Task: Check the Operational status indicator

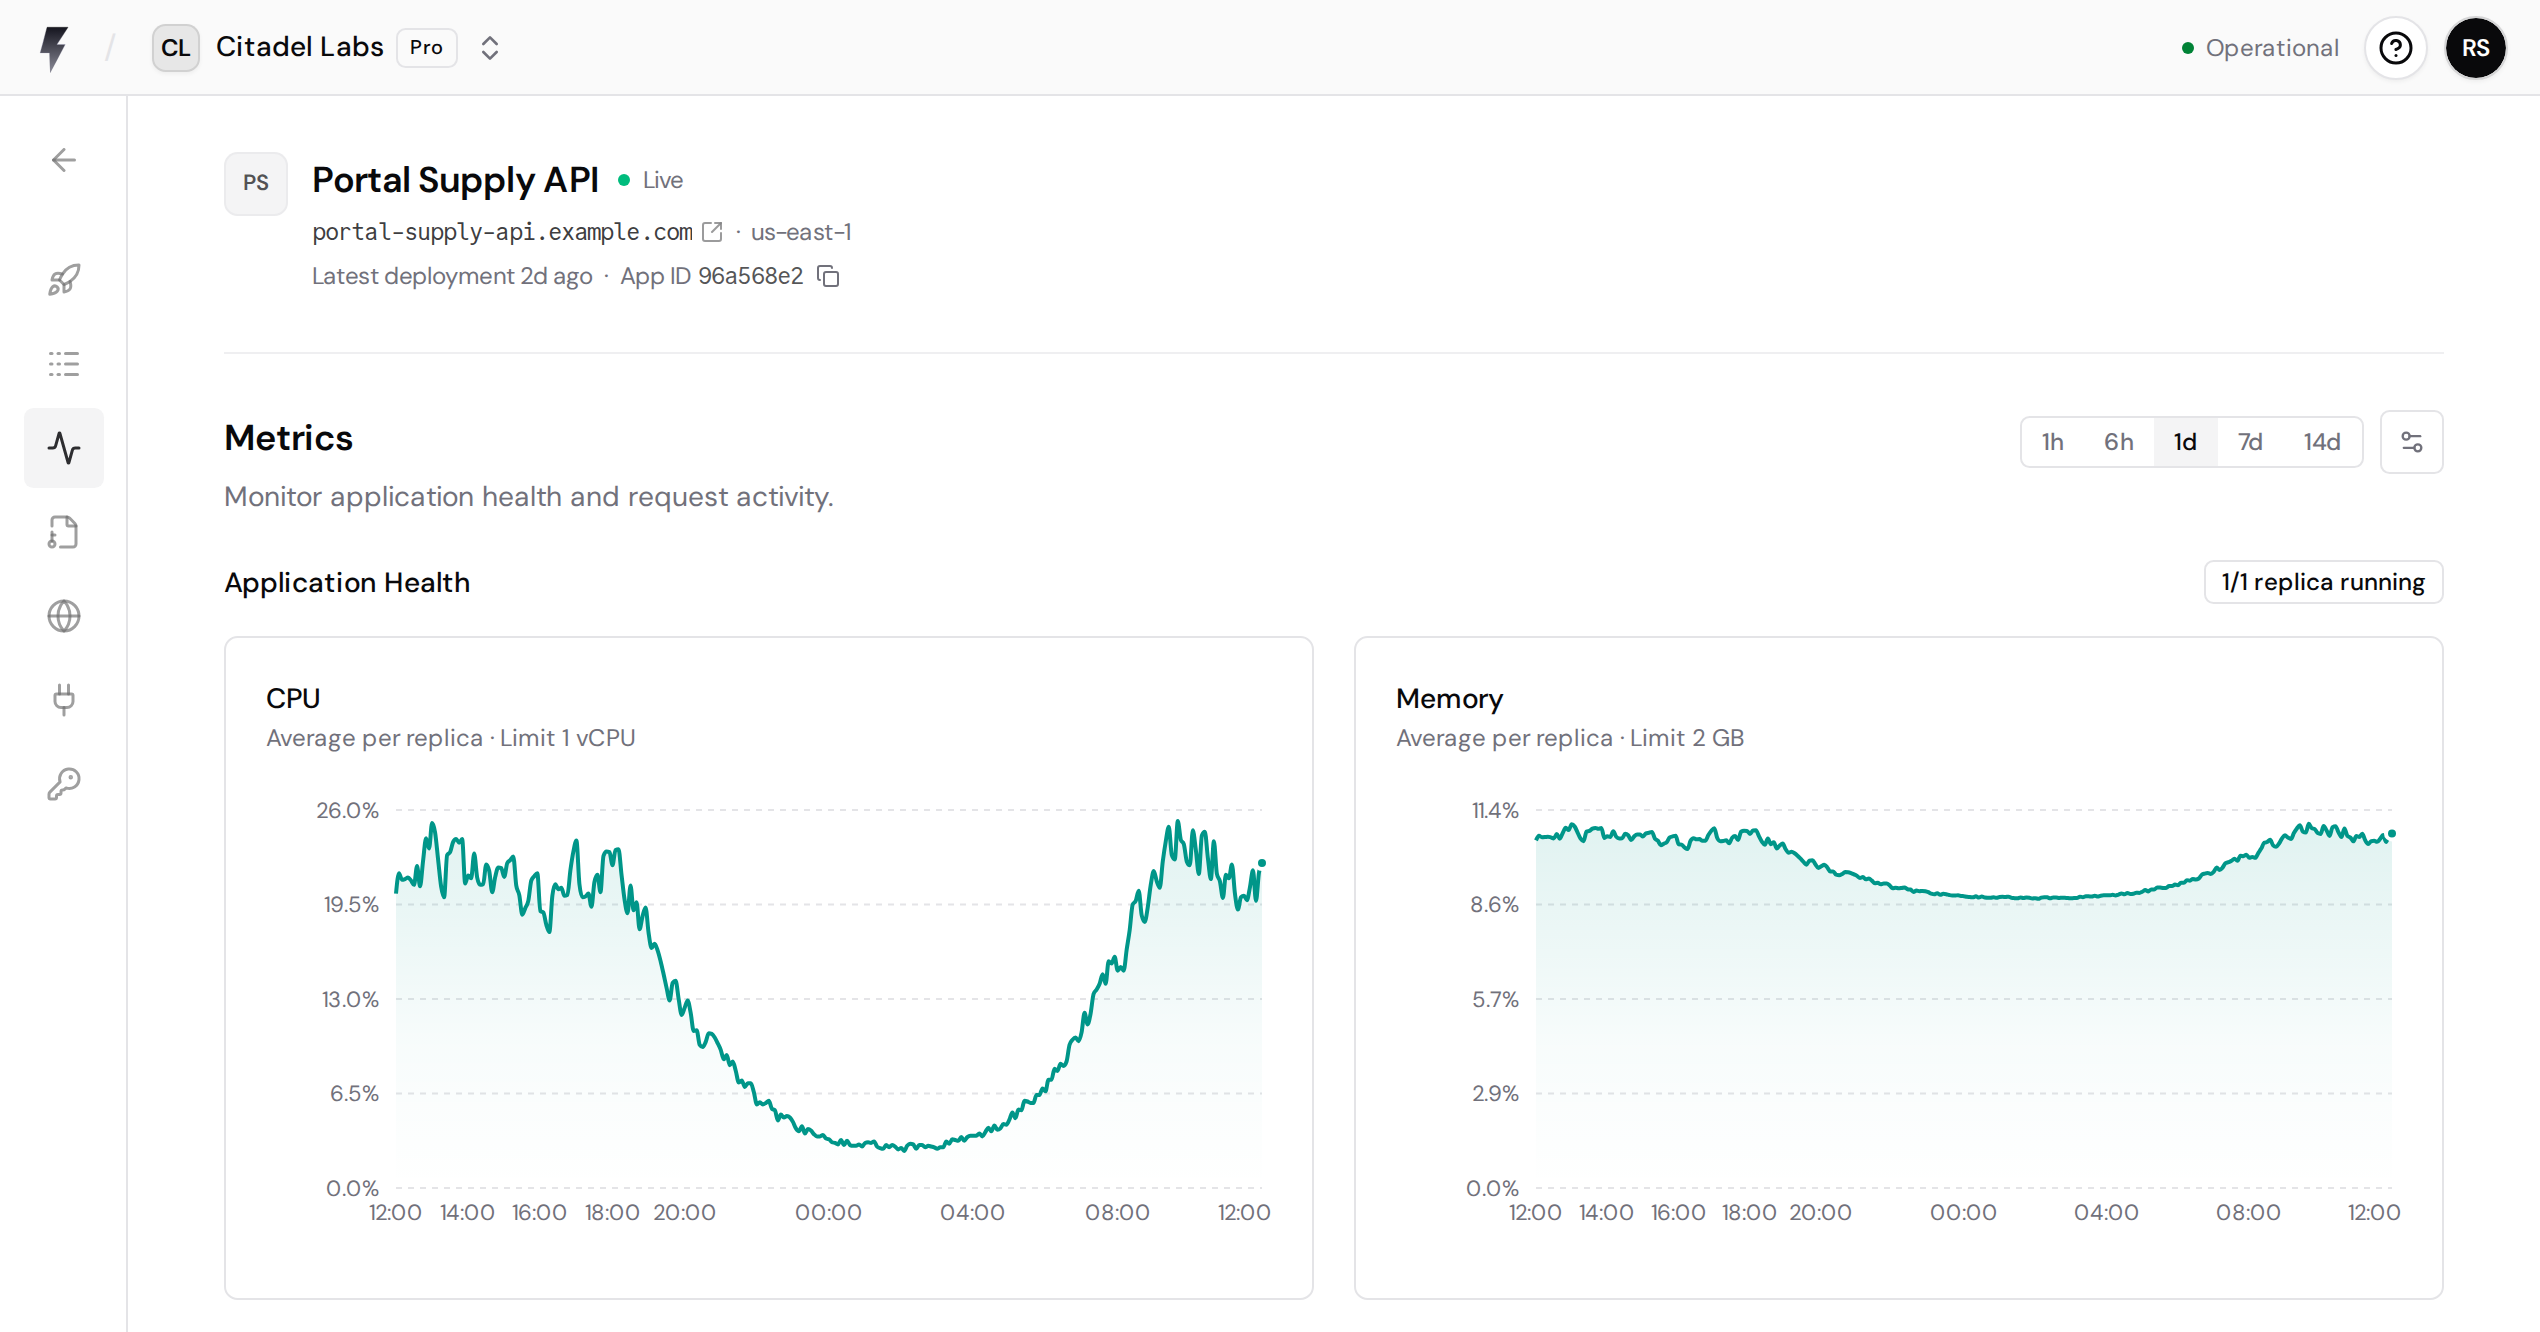Action: click(x=2260, y=48)
